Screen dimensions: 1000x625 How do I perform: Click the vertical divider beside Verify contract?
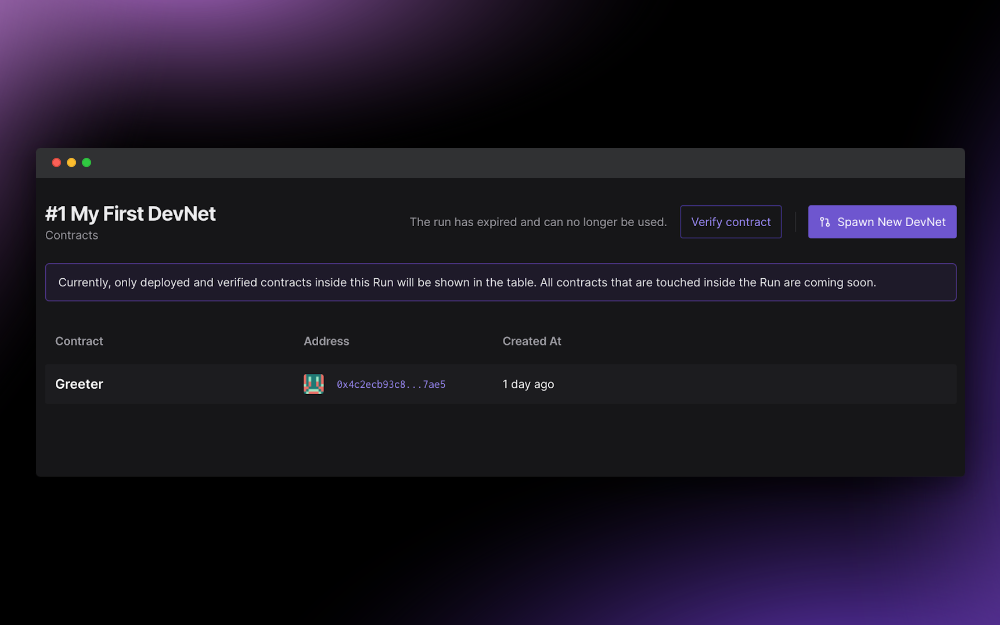click(x=795, y=221)
